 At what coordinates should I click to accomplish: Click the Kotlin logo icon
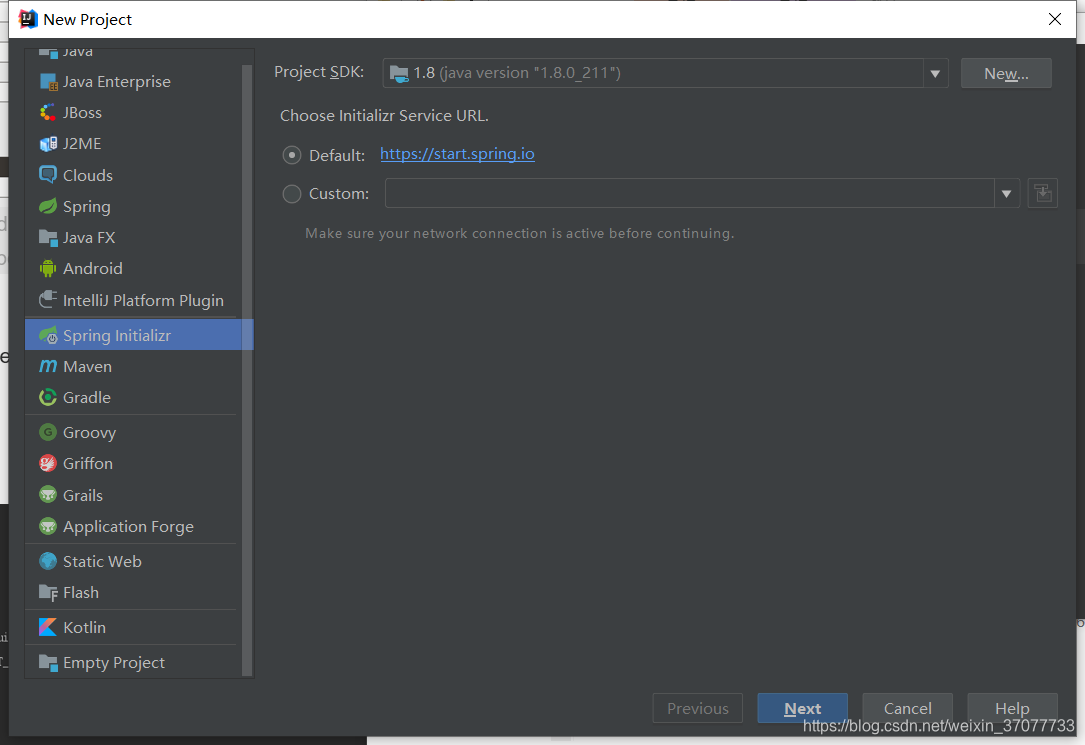[48, 627]
